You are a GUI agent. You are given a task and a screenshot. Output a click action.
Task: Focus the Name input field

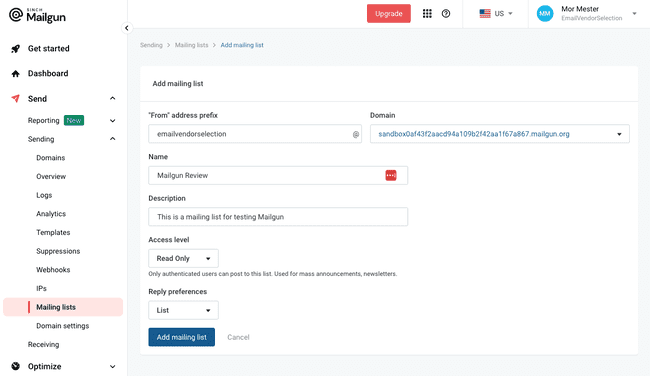278,175
